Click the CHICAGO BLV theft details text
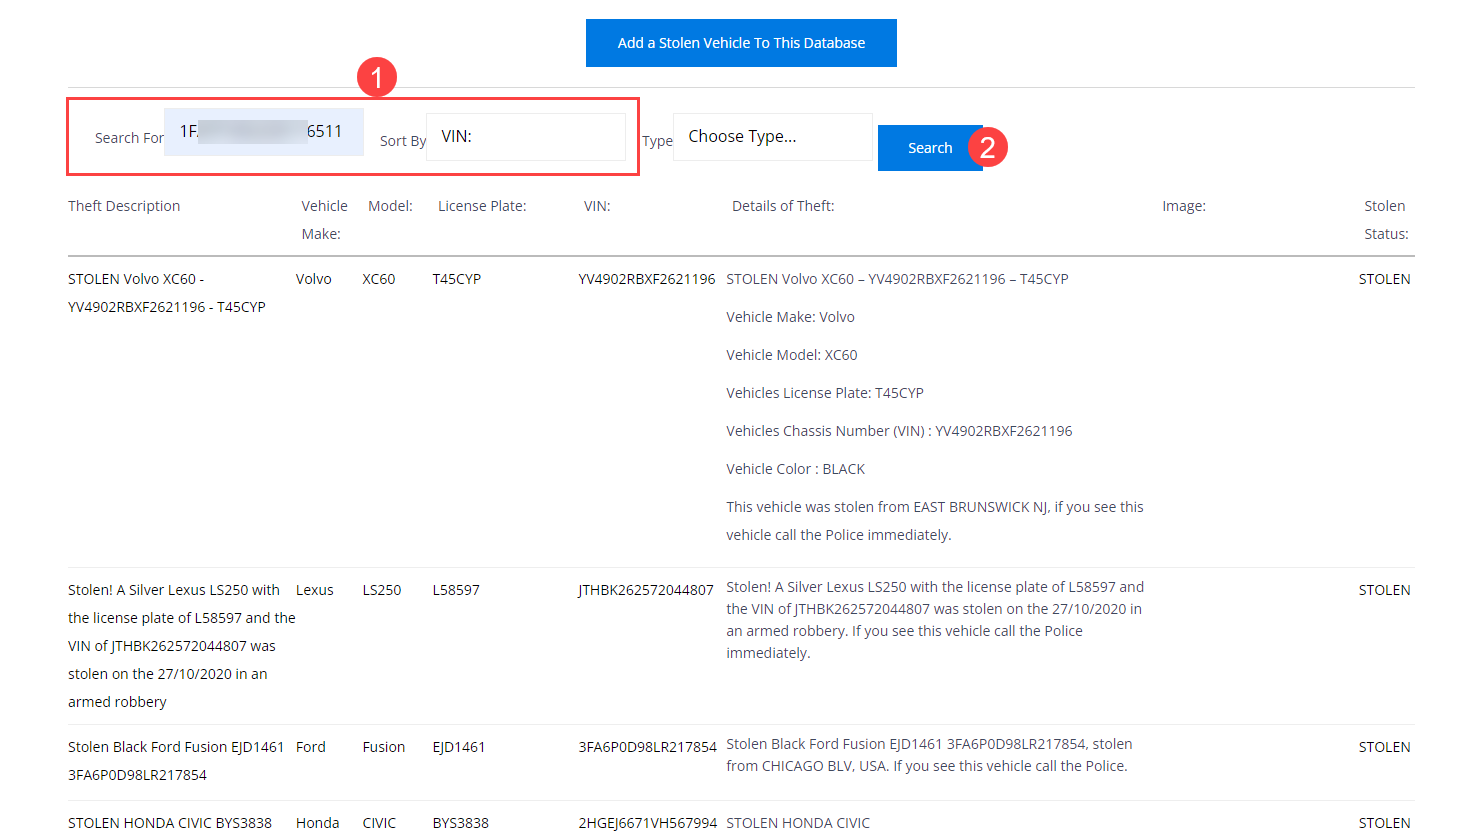The width and height of the screenshot is (1460, 840). coord(930,755)
